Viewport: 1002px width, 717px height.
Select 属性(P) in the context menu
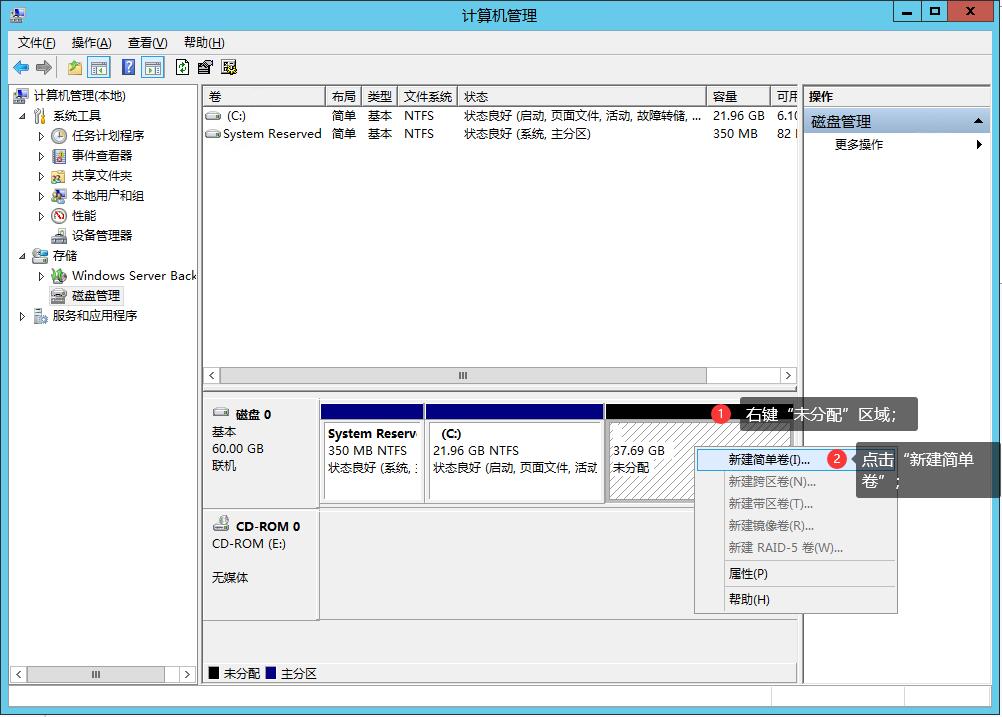pyautogui.click(x=748, y=574)
